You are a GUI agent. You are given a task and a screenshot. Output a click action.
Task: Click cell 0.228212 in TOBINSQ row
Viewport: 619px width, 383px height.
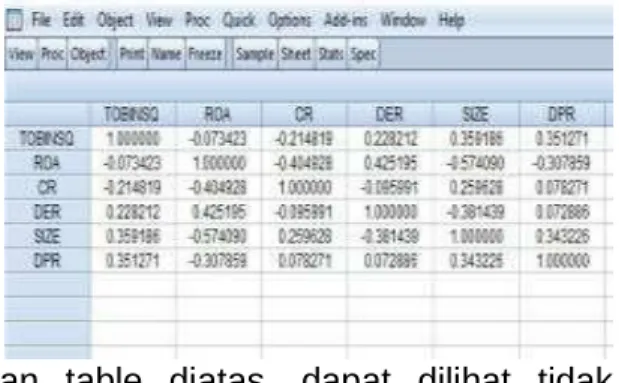point(389,139)
